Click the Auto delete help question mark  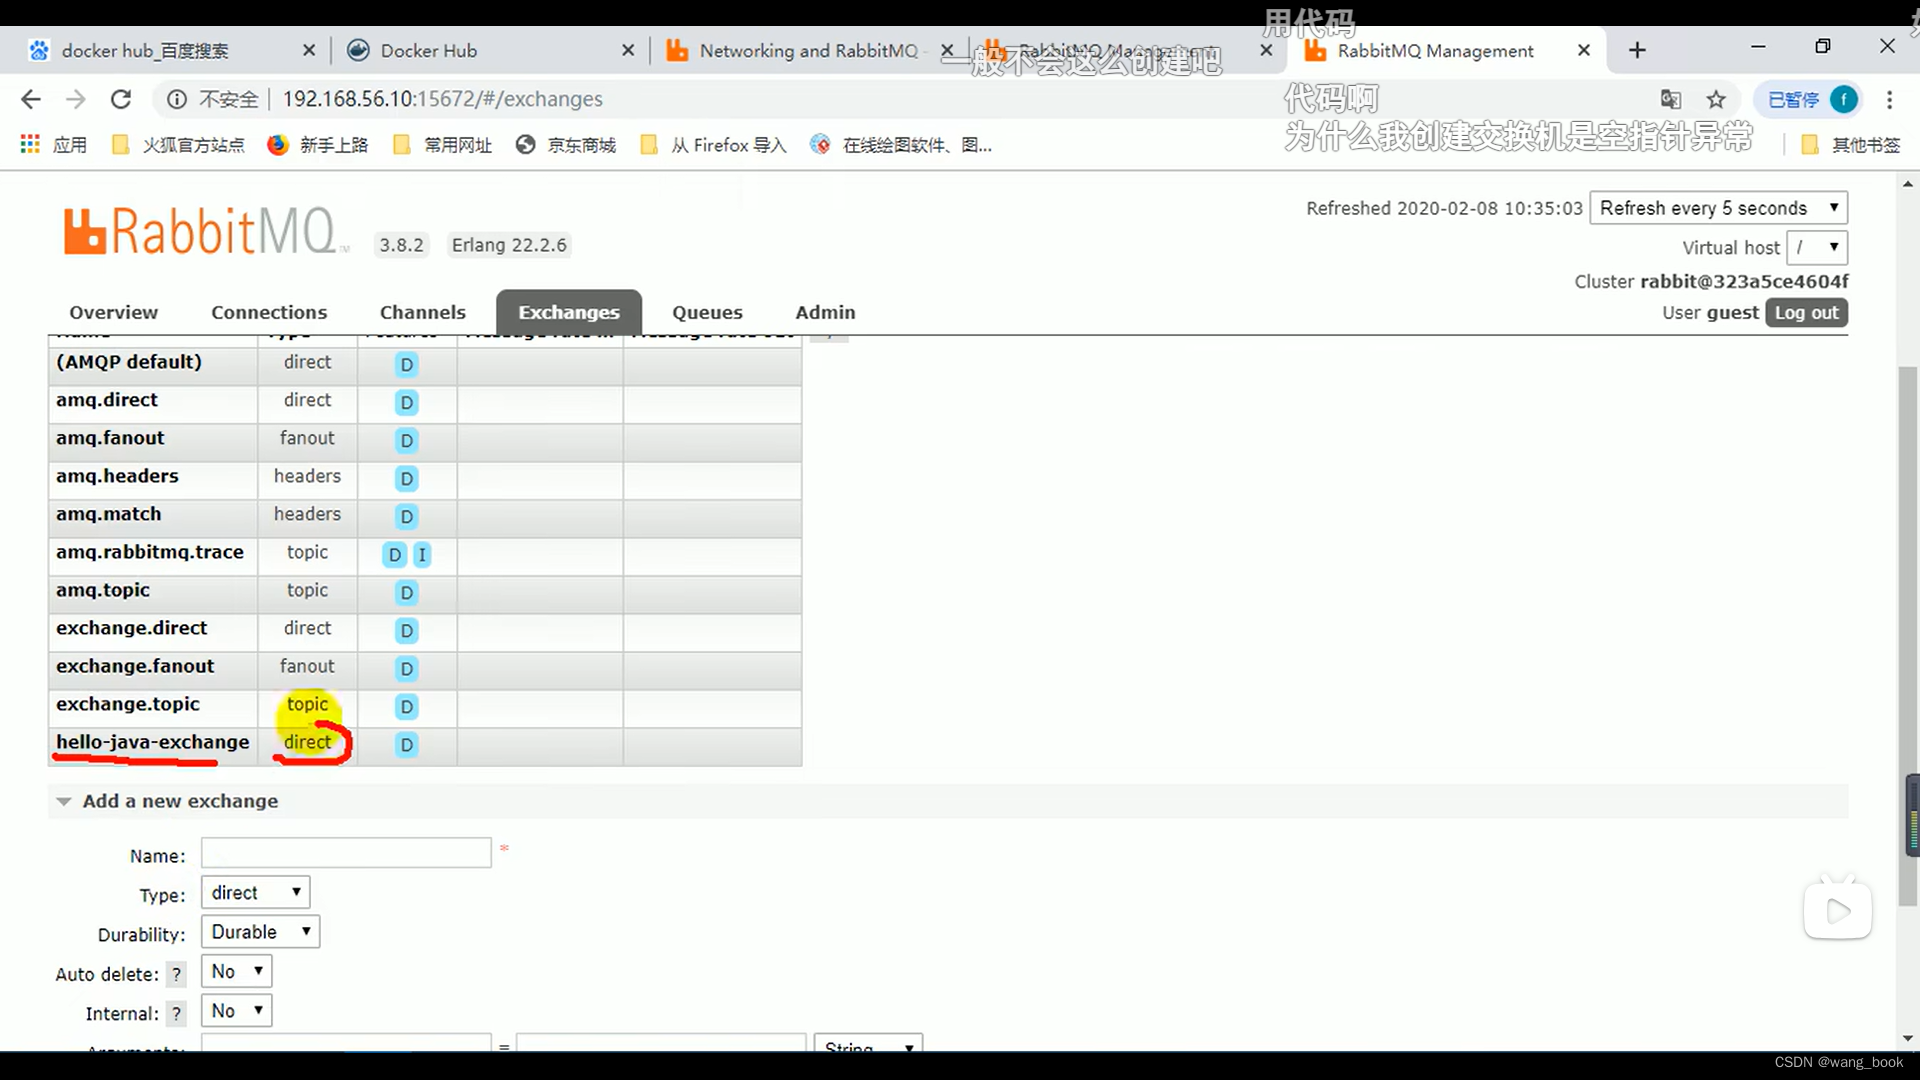[176, 974]
